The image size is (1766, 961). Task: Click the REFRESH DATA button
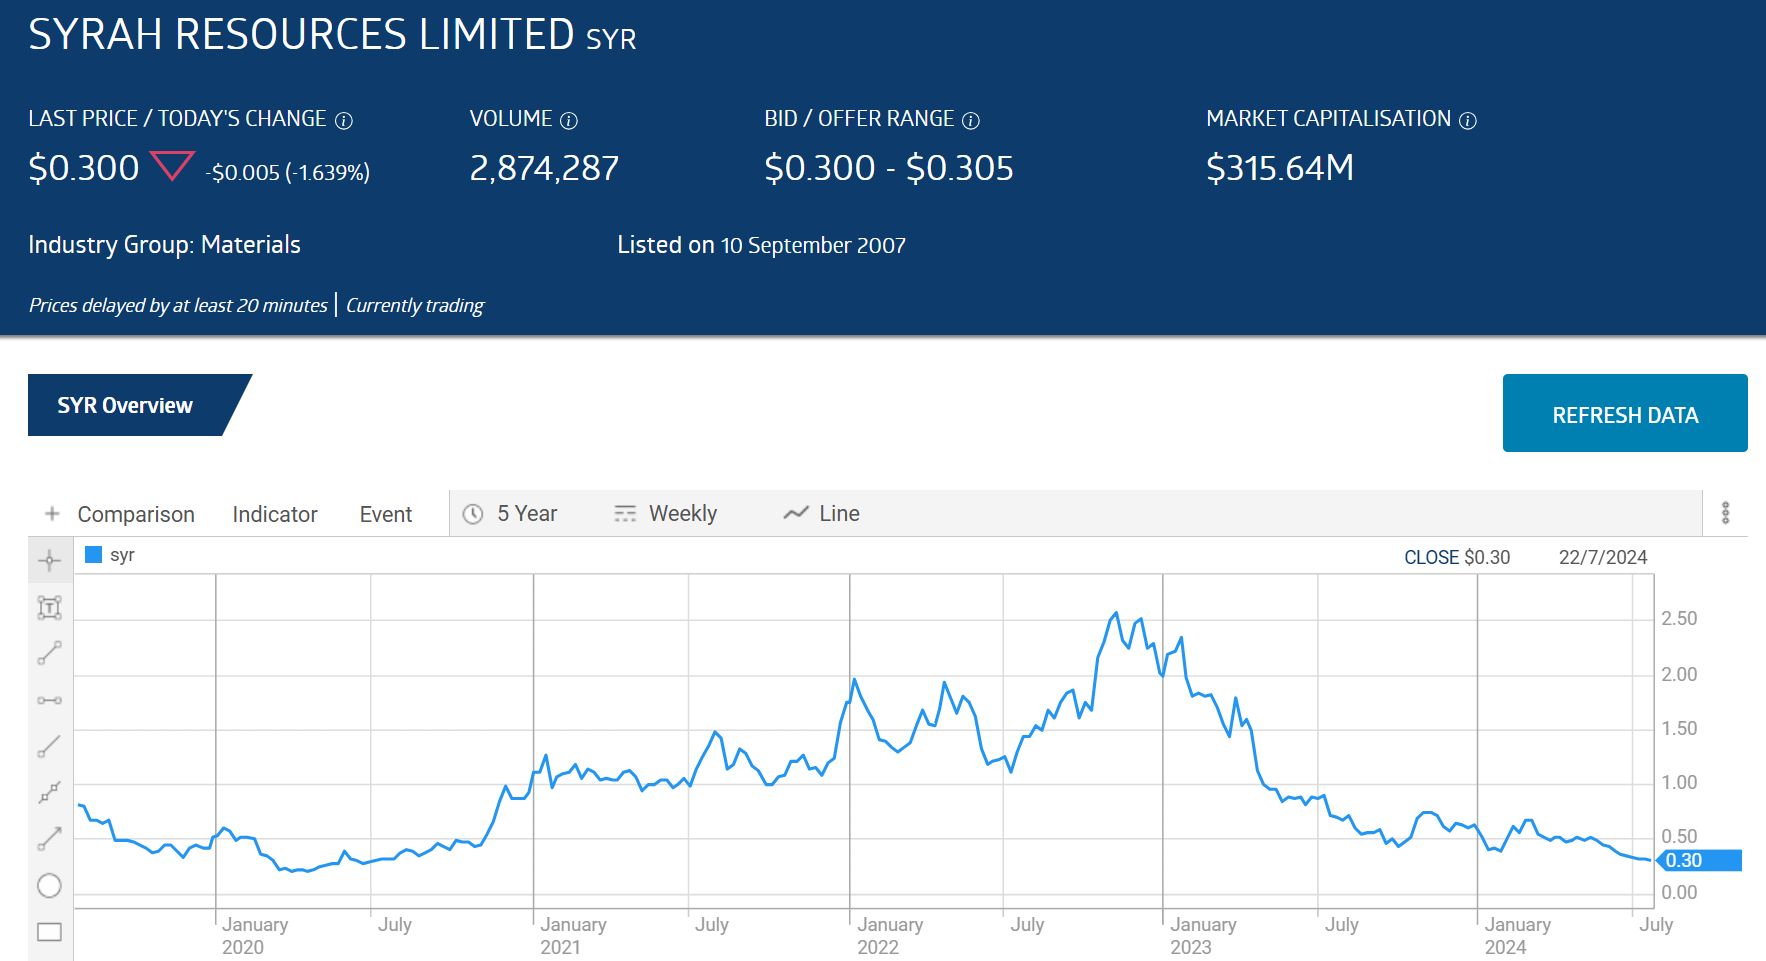[x=1625, y=413]
